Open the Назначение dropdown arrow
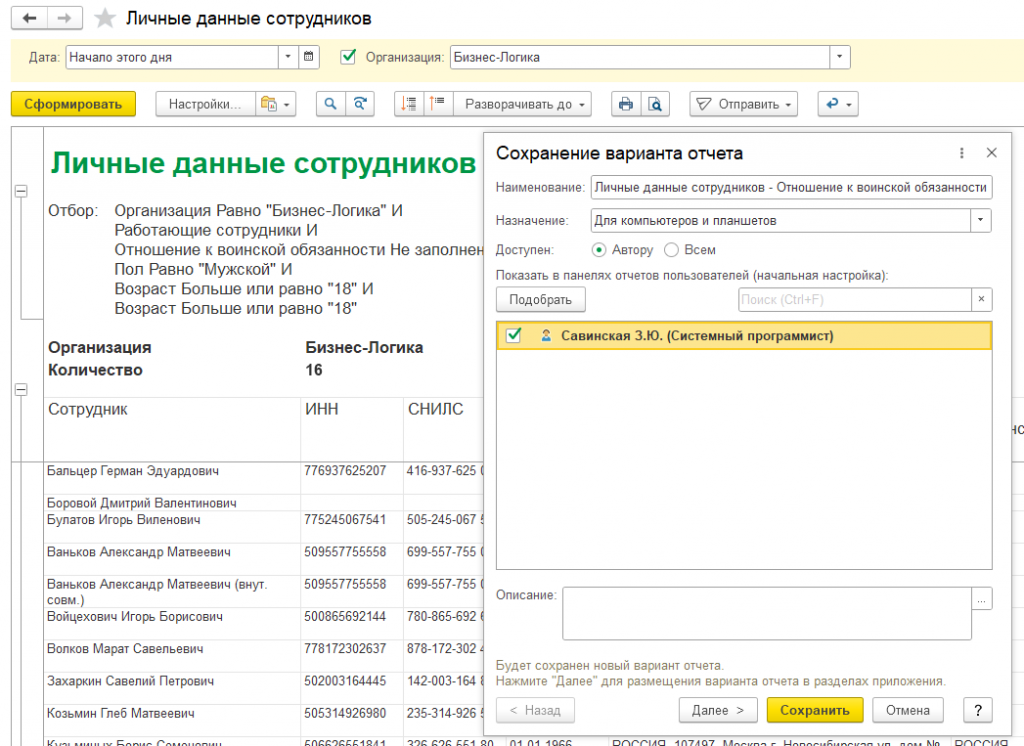1024x746 pixels. point(980,220)
